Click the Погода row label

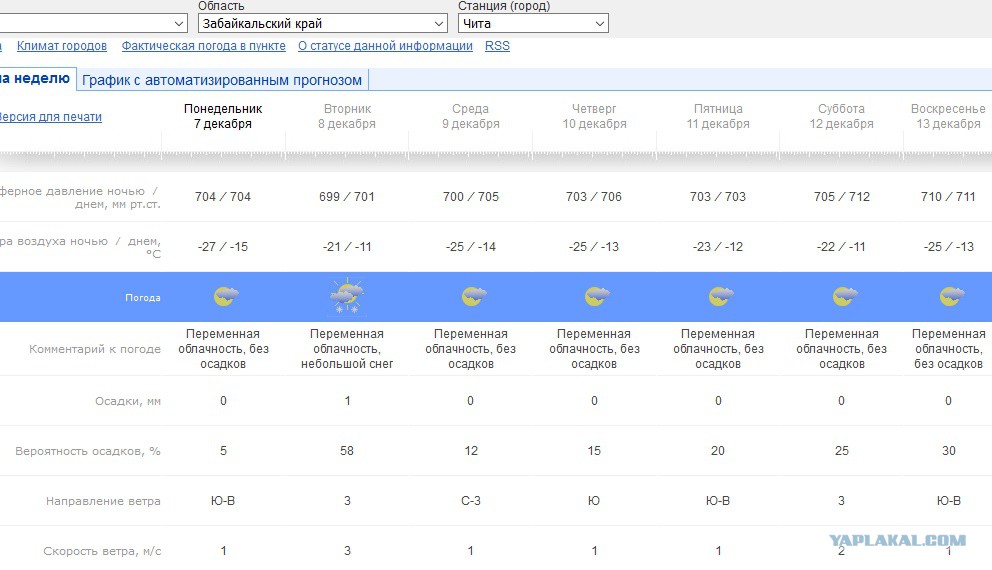[x=142, y=297]
